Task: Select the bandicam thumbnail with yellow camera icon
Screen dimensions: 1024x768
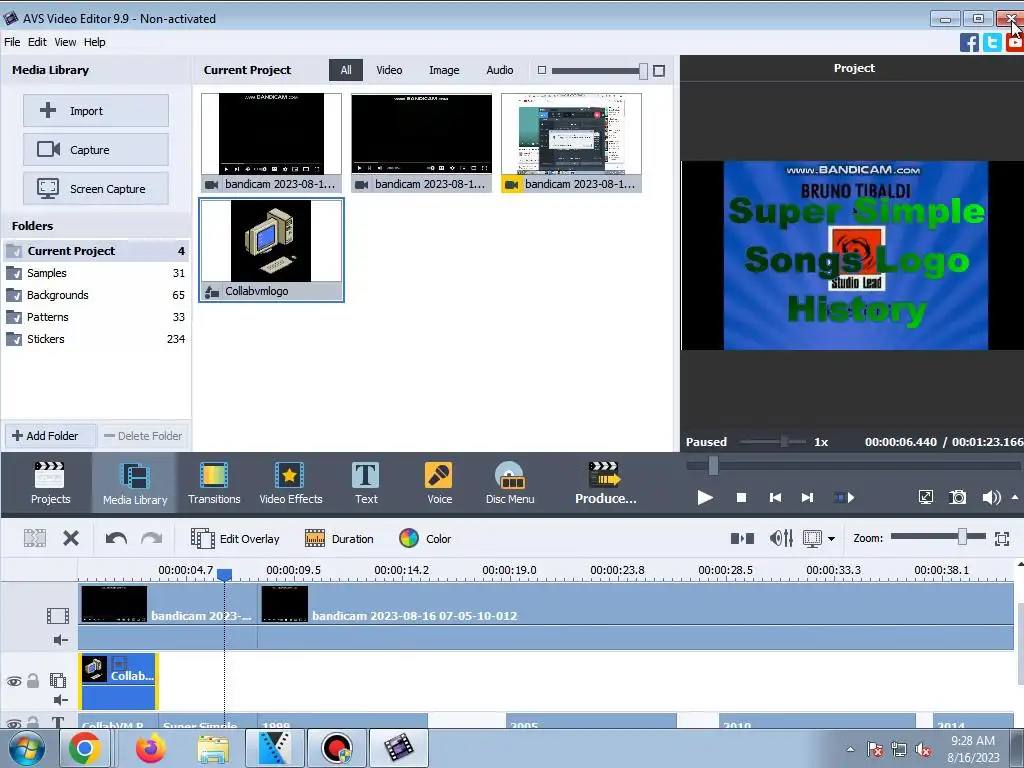Action: click(571, 142)
